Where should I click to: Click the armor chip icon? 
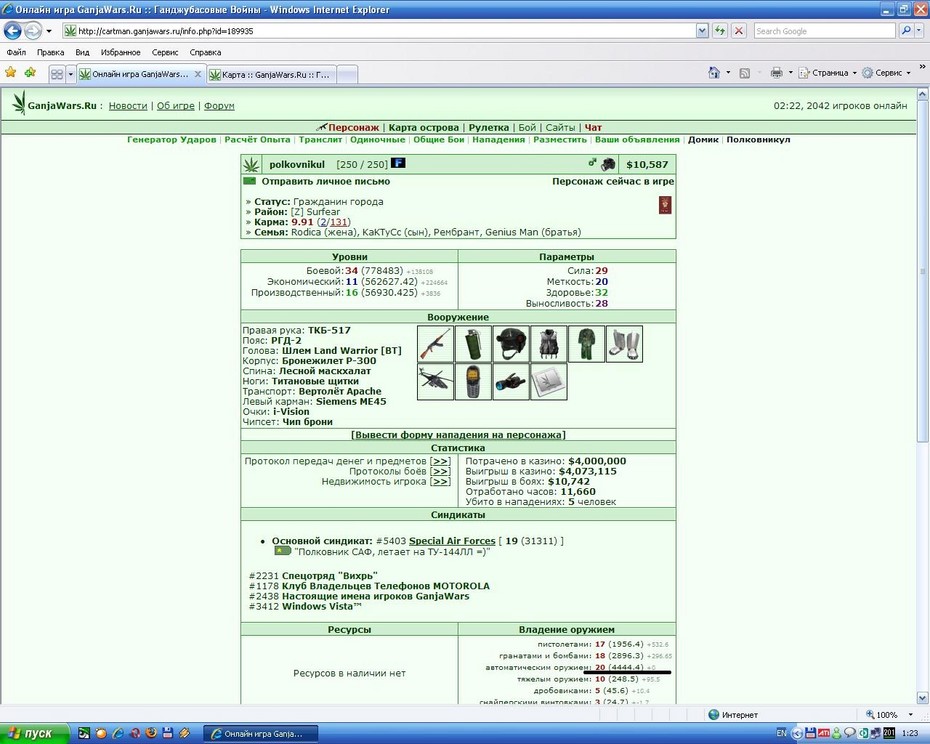[x=549, y=381]
